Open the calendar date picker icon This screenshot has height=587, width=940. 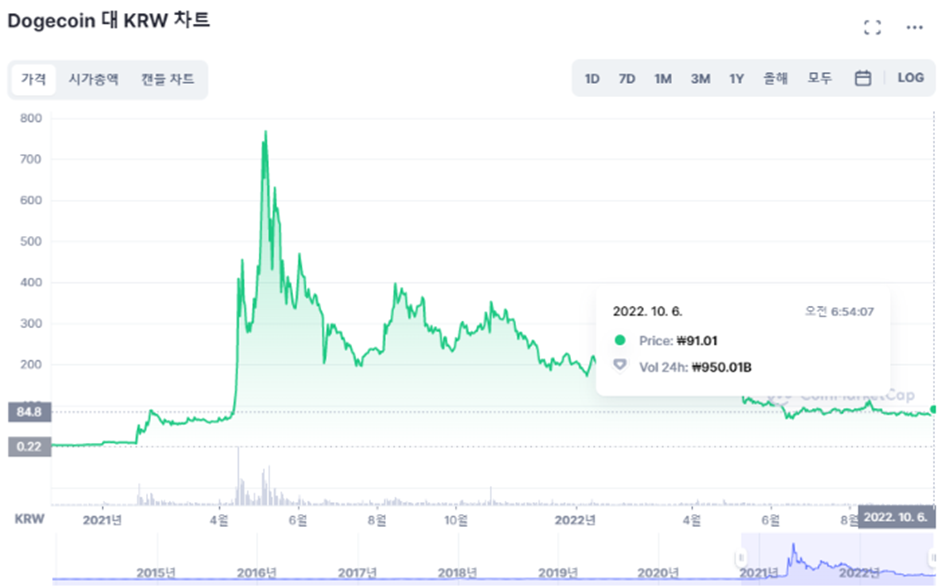pyautogui.click(x=863, y=78)
